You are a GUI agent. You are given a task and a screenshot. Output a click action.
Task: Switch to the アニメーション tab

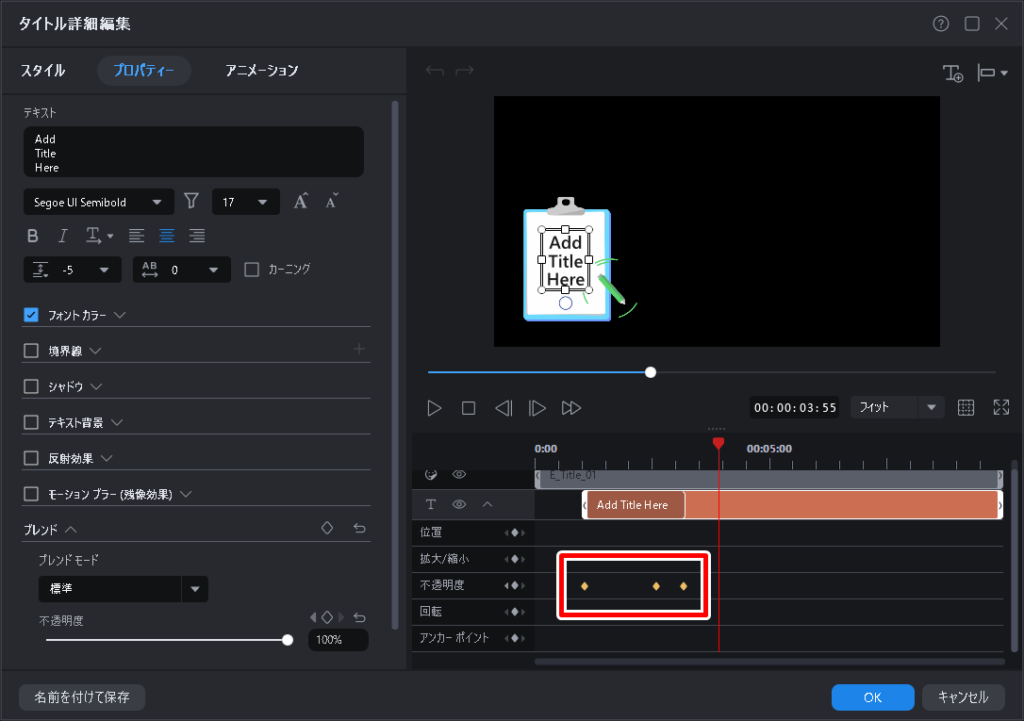[x=261, y=71]
